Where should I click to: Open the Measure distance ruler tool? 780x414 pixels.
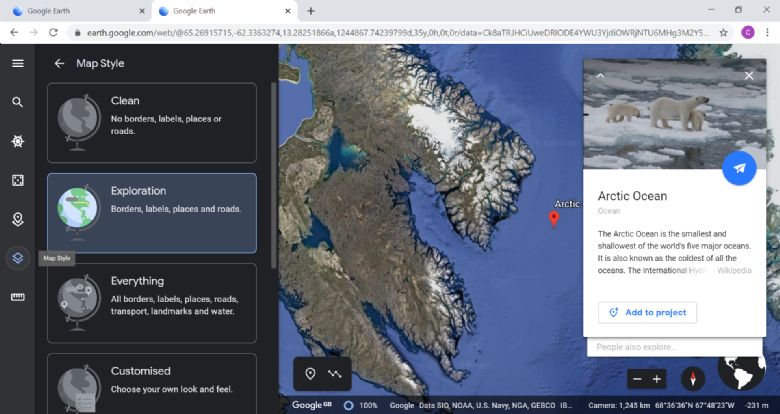coord(17,297)
